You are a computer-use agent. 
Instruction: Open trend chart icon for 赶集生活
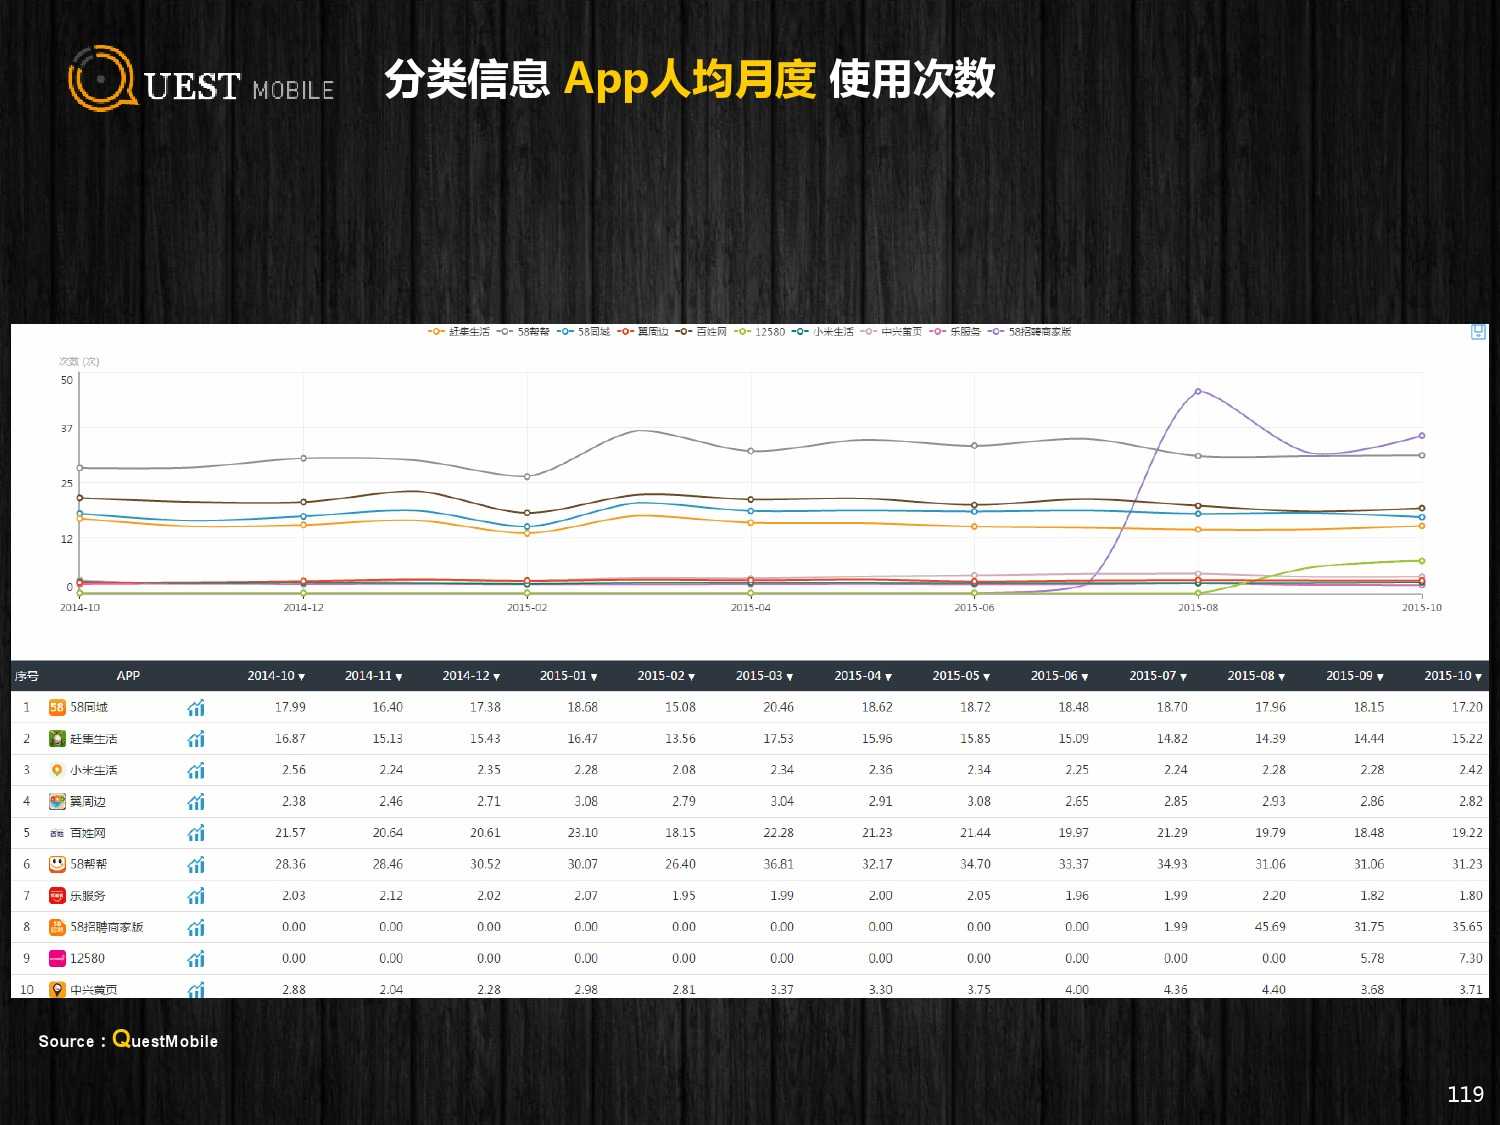click(x=196, y=739)
